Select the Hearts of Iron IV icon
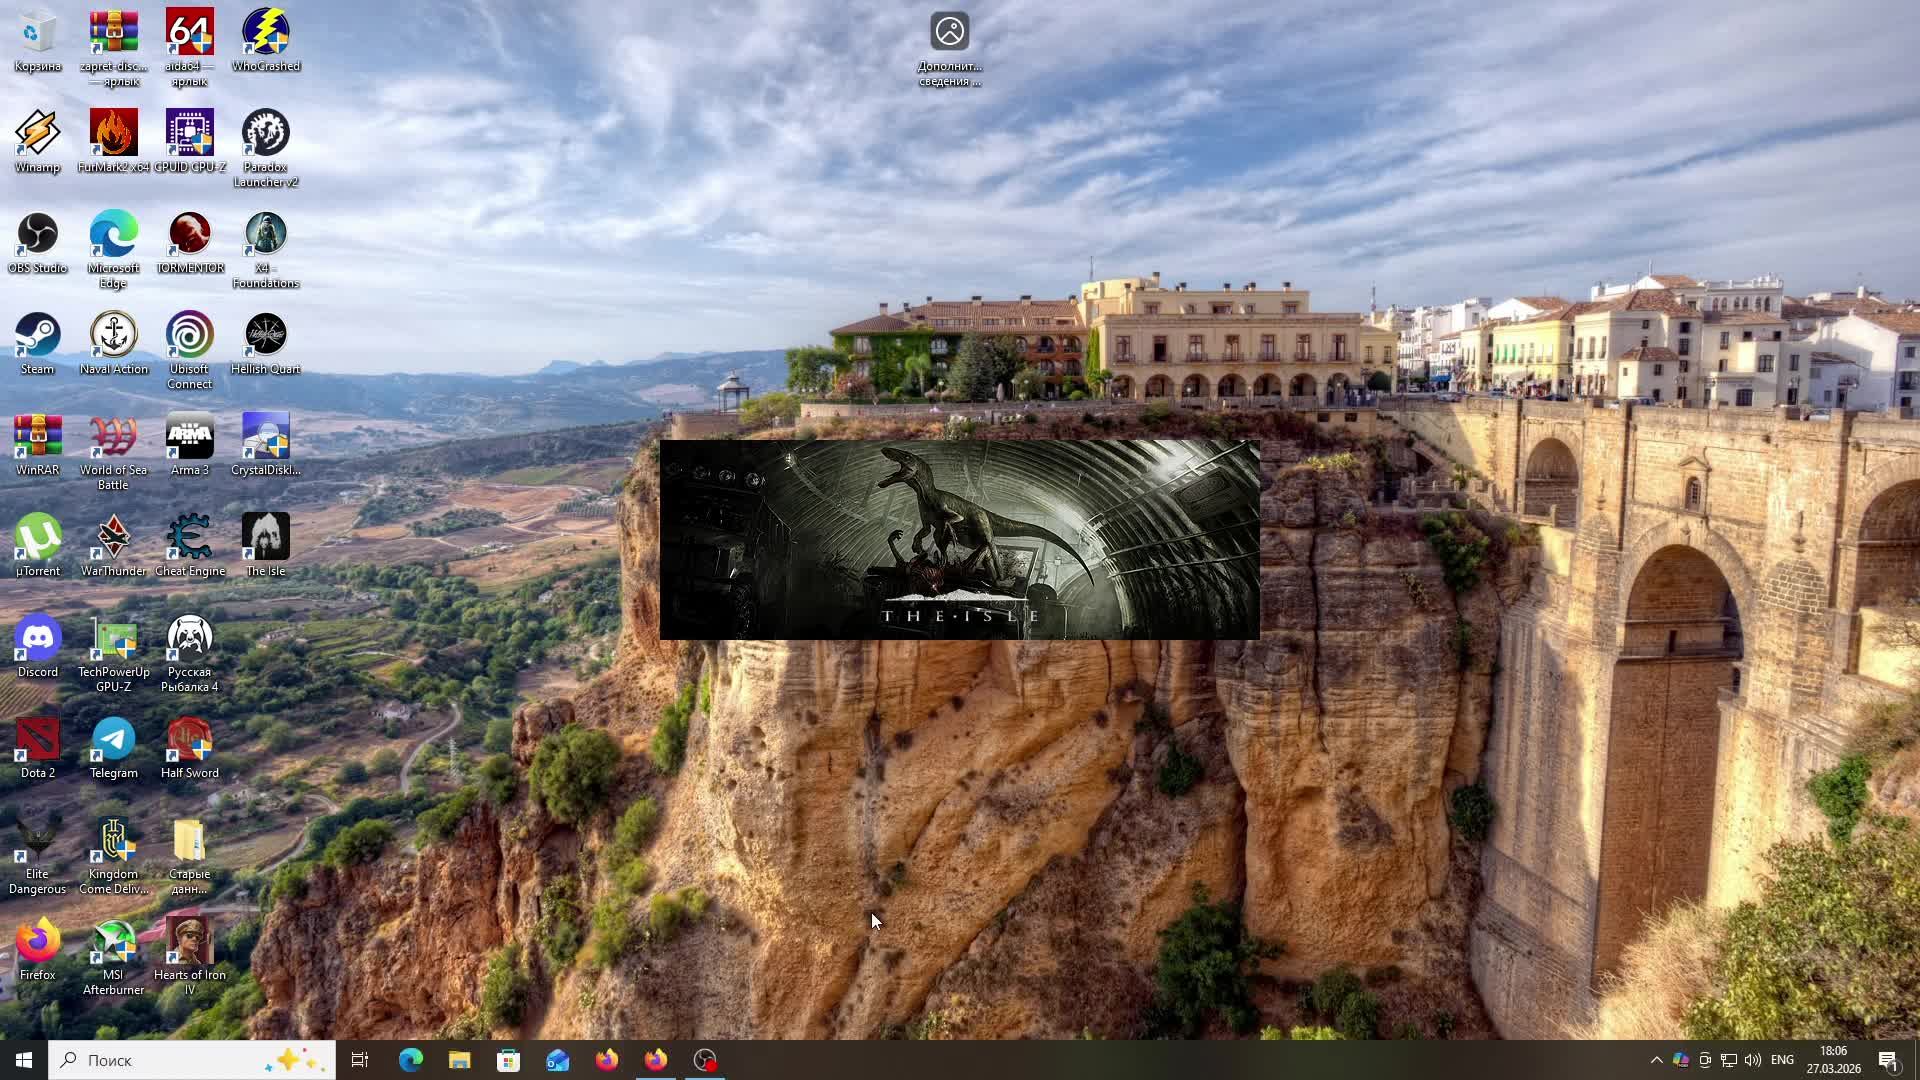Viewport: 1920px width, 1080px height. (x=189, y=942)
